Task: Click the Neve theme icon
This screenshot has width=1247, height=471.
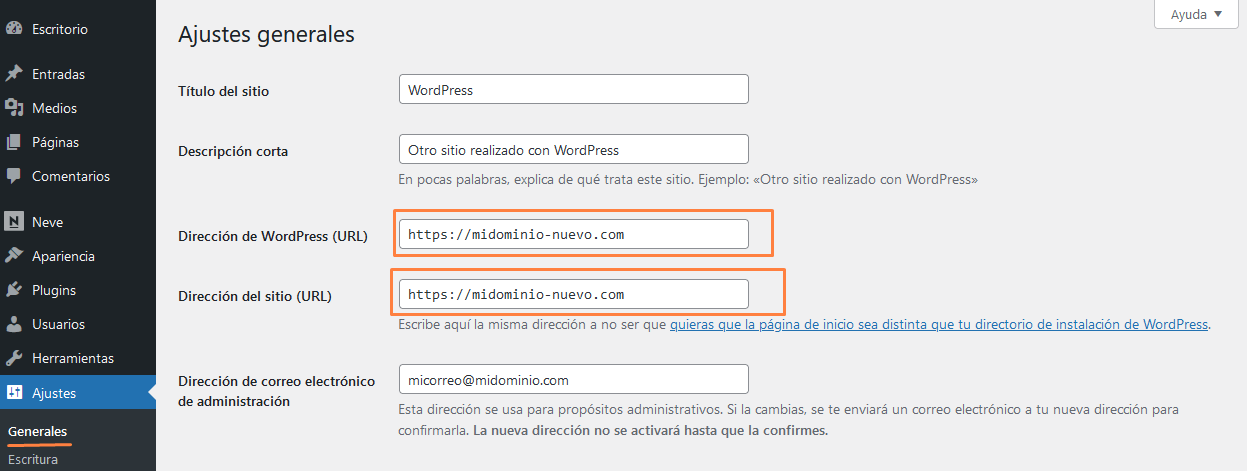Action: (14, 222)
